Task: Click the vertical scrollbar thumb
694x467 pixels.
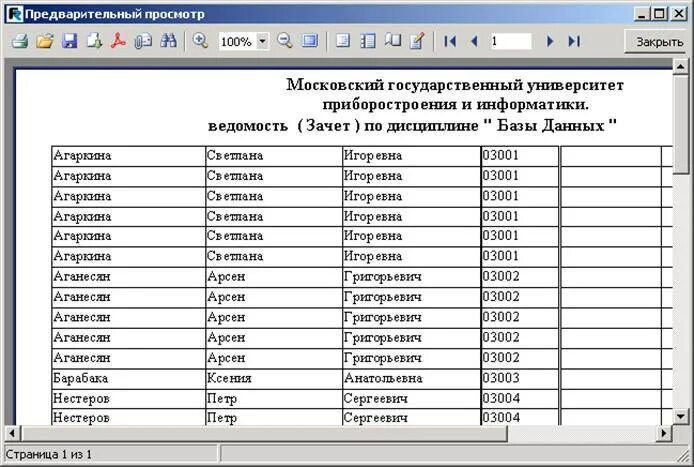Action: pos(680,124)
